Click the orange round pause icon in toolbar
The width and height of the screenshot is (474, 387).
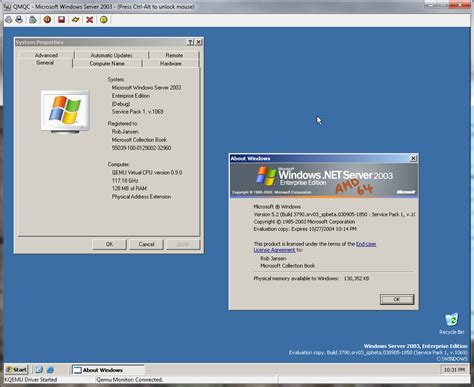coord(47,20)
